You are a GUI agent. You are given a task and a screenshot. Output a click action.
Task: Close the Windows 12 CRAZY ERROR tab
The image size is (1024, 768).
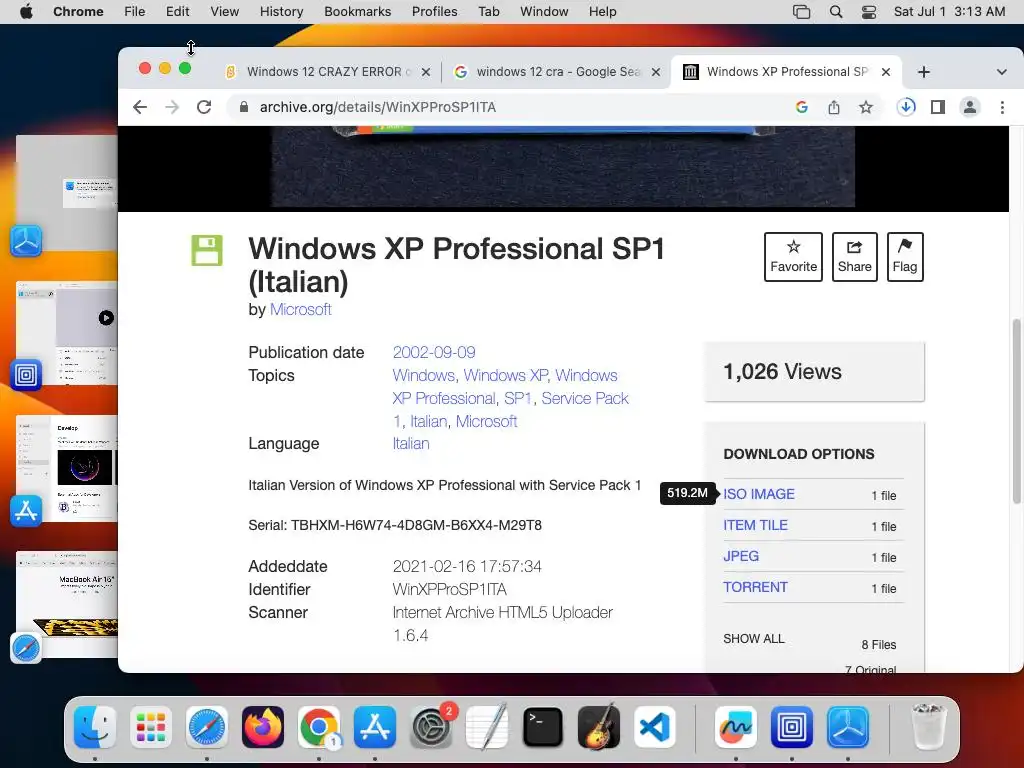426,72
